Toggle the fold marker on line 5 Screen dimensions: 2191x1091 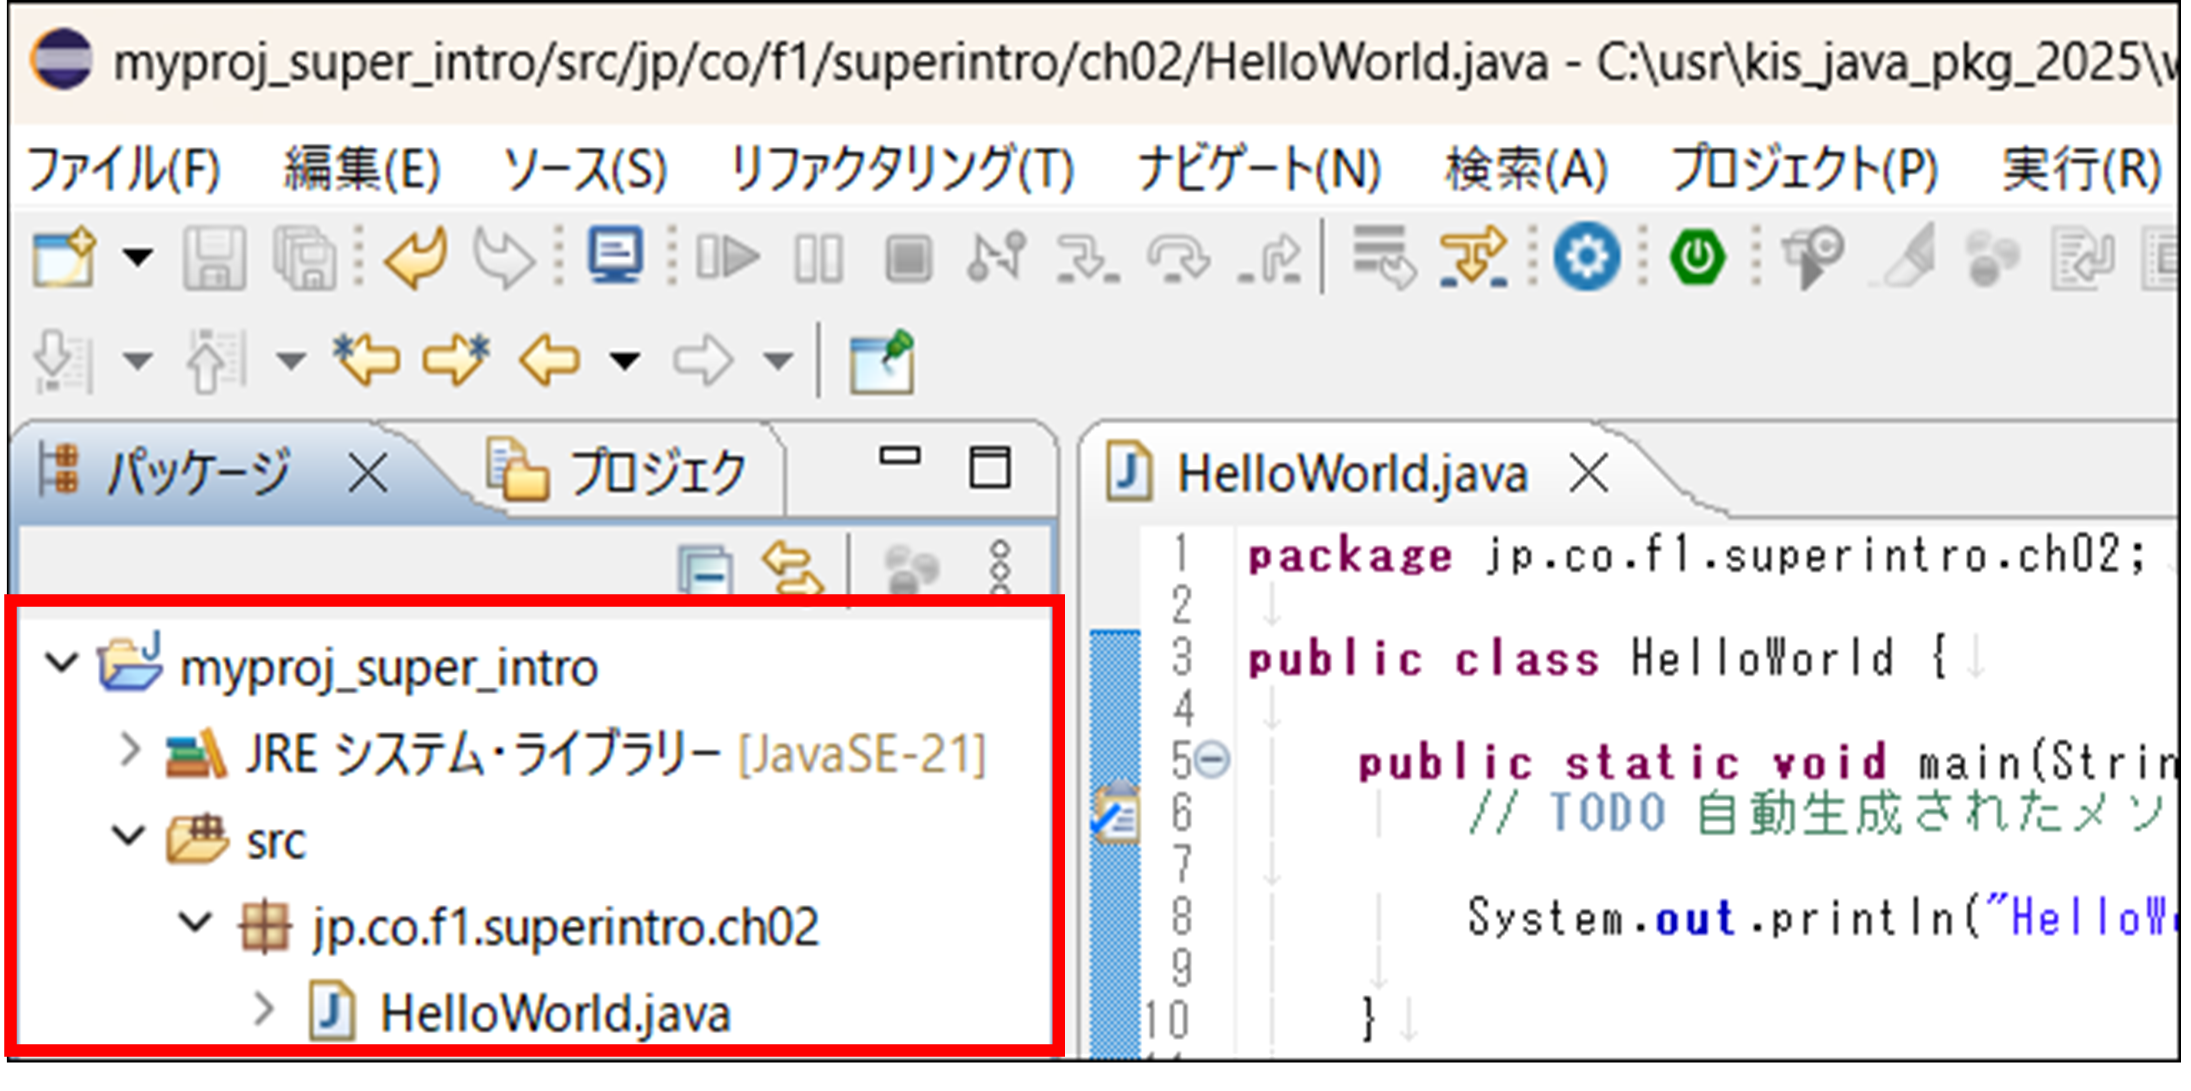(1212, 760)
